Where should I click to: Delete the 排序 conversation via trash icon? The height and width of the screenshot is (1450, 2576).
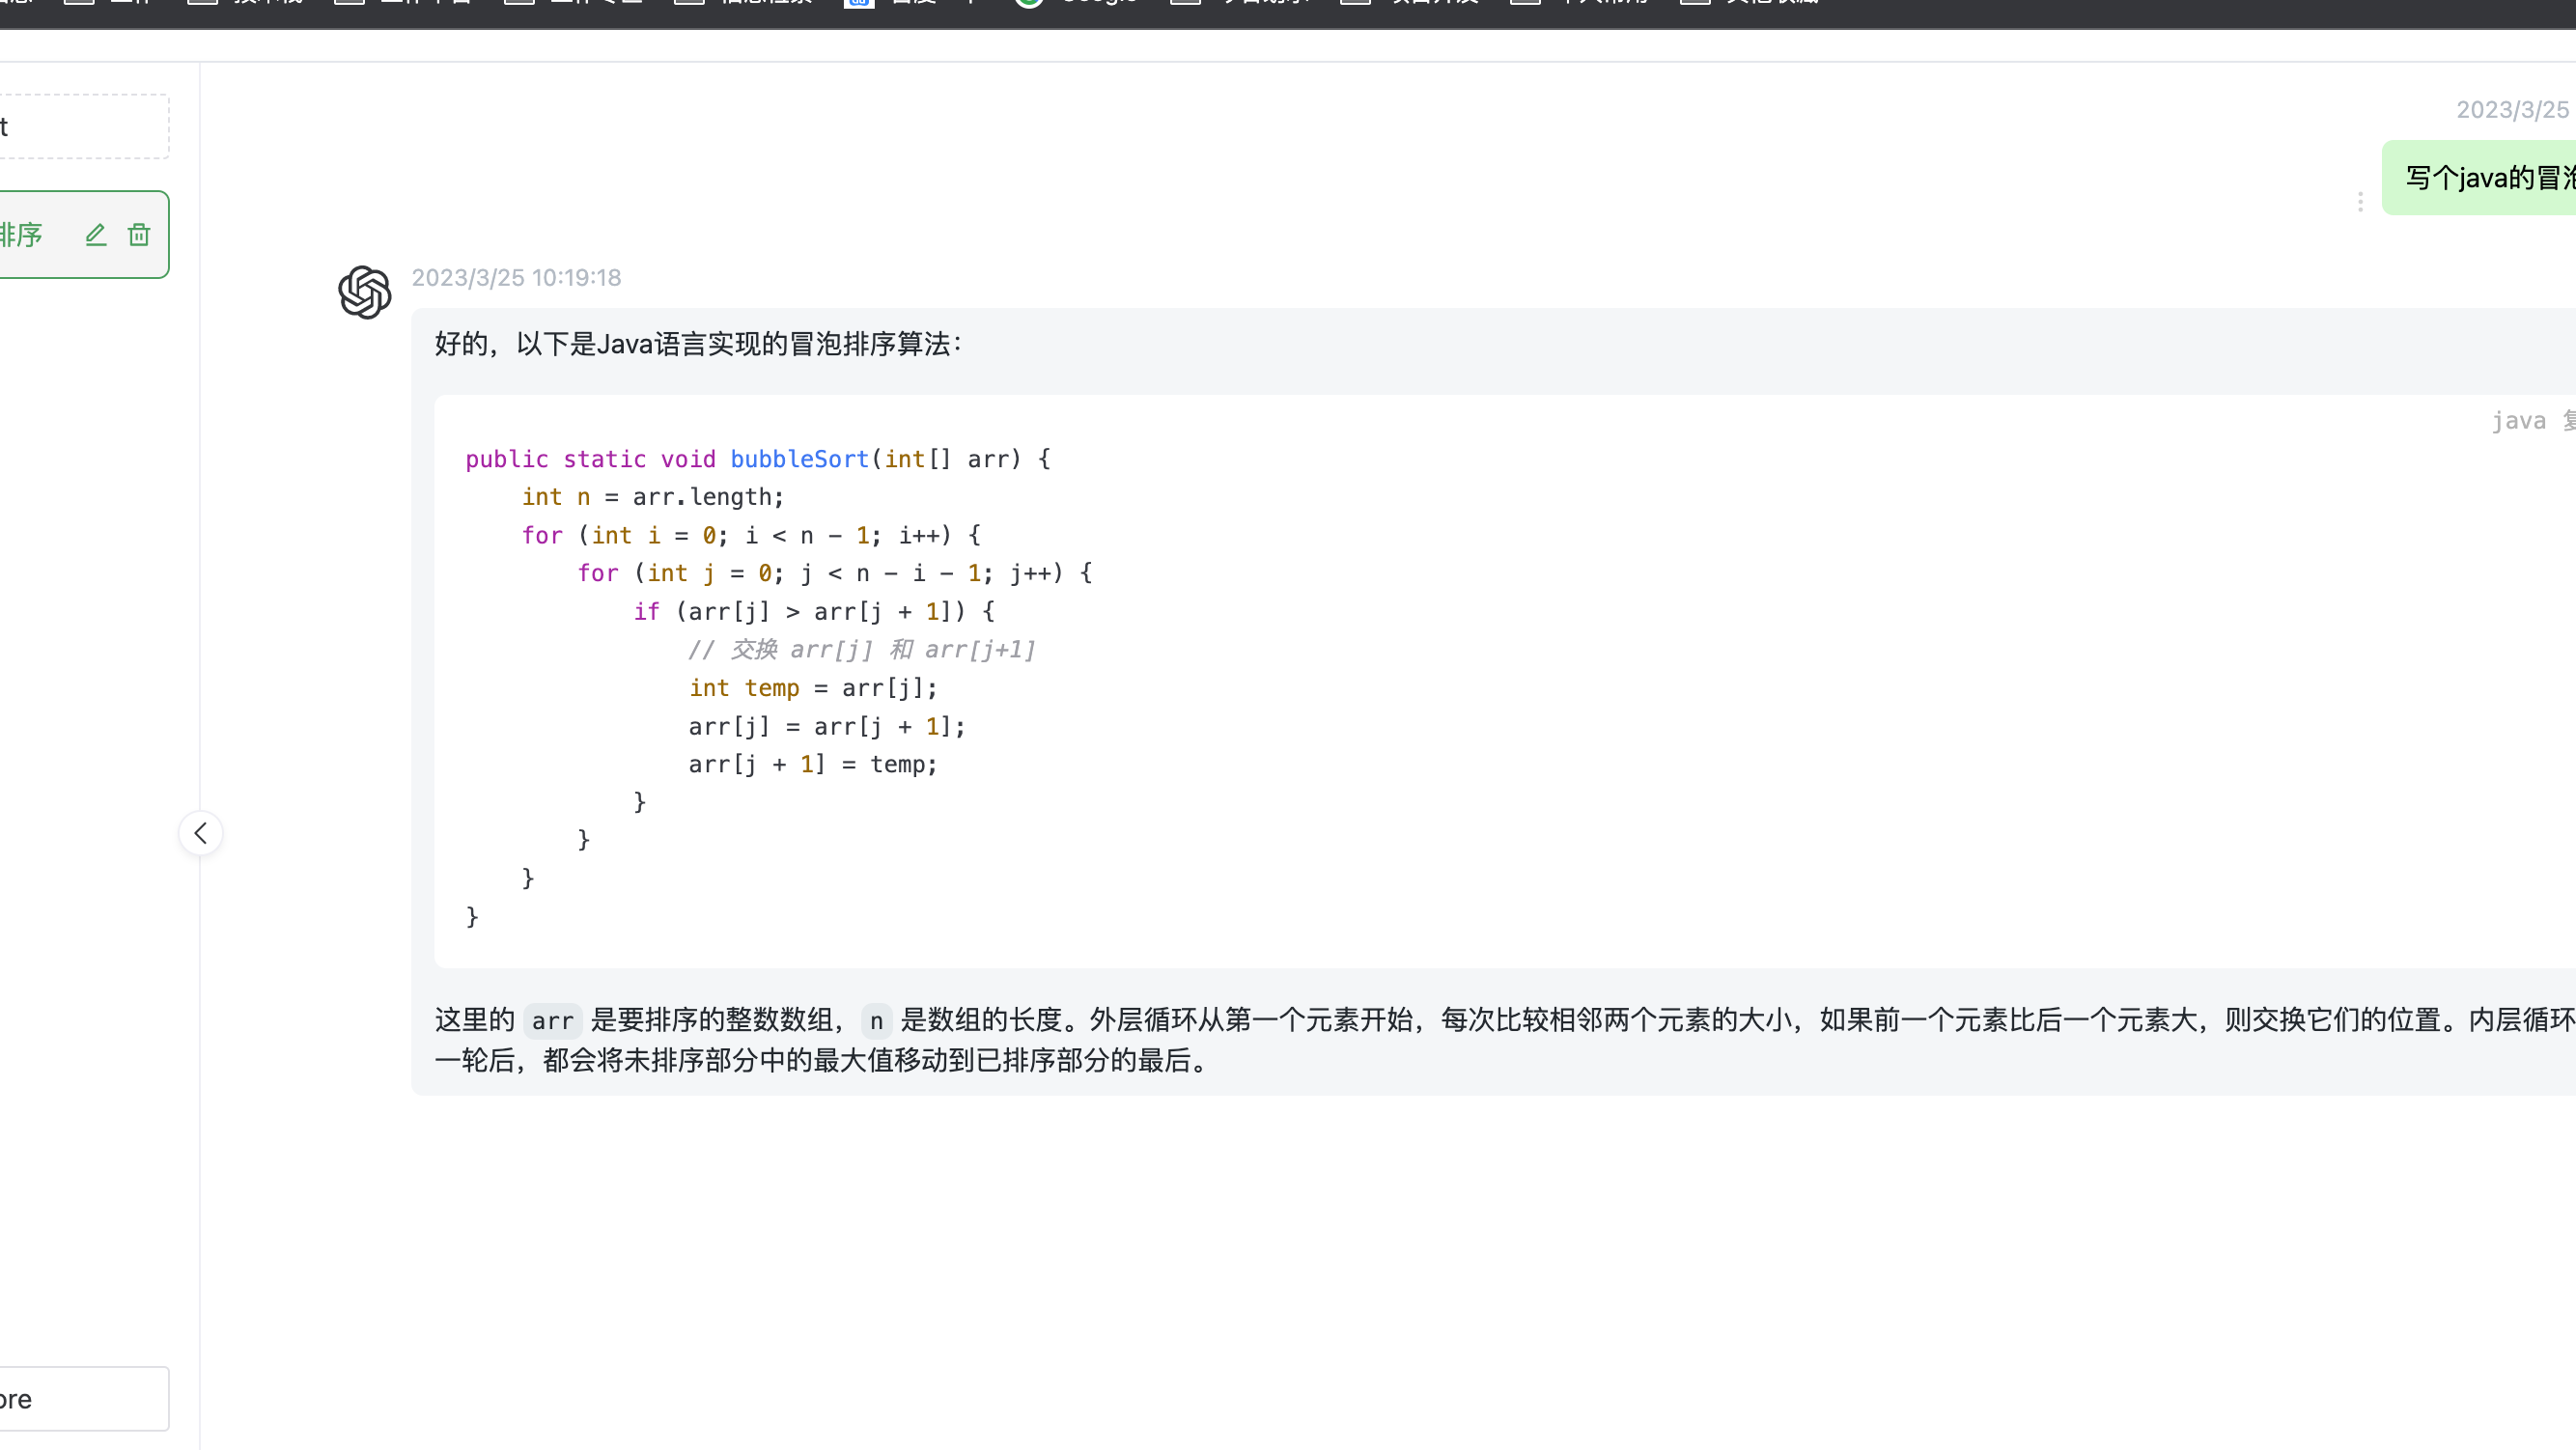click(139, 235)
